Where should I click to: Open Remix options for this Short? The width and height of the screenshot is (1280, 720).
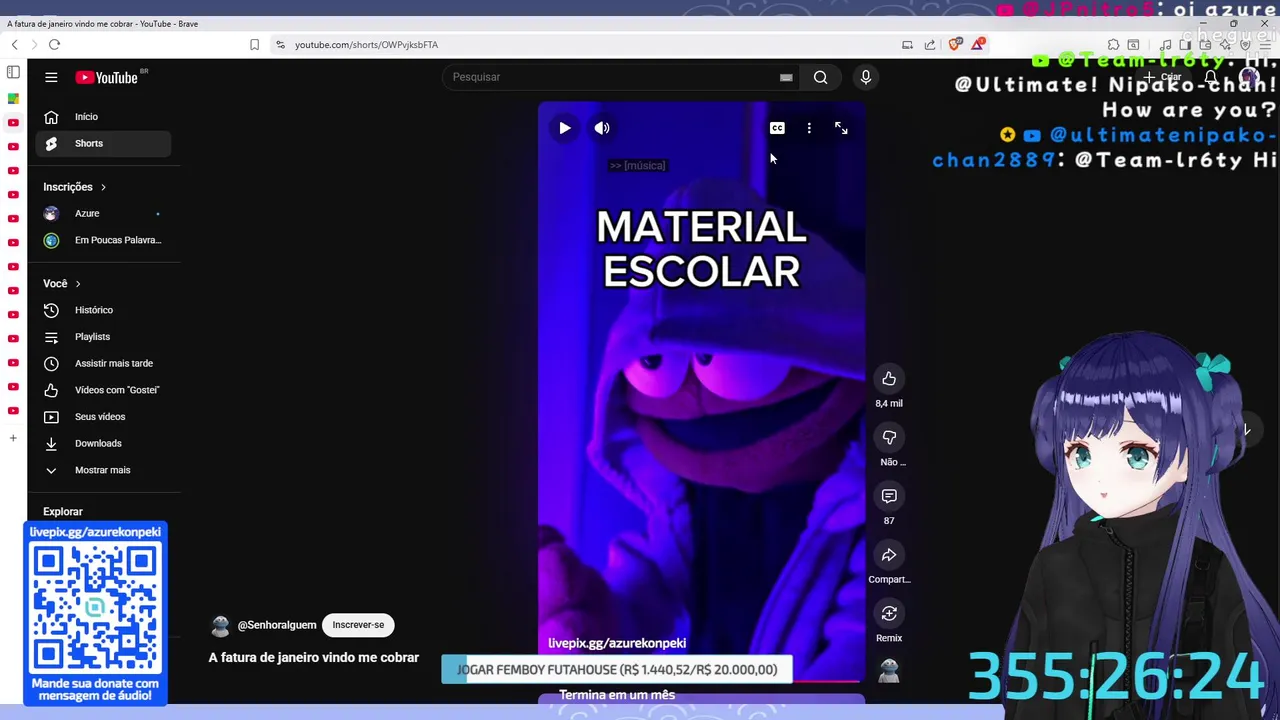click(x=889, y=614)
